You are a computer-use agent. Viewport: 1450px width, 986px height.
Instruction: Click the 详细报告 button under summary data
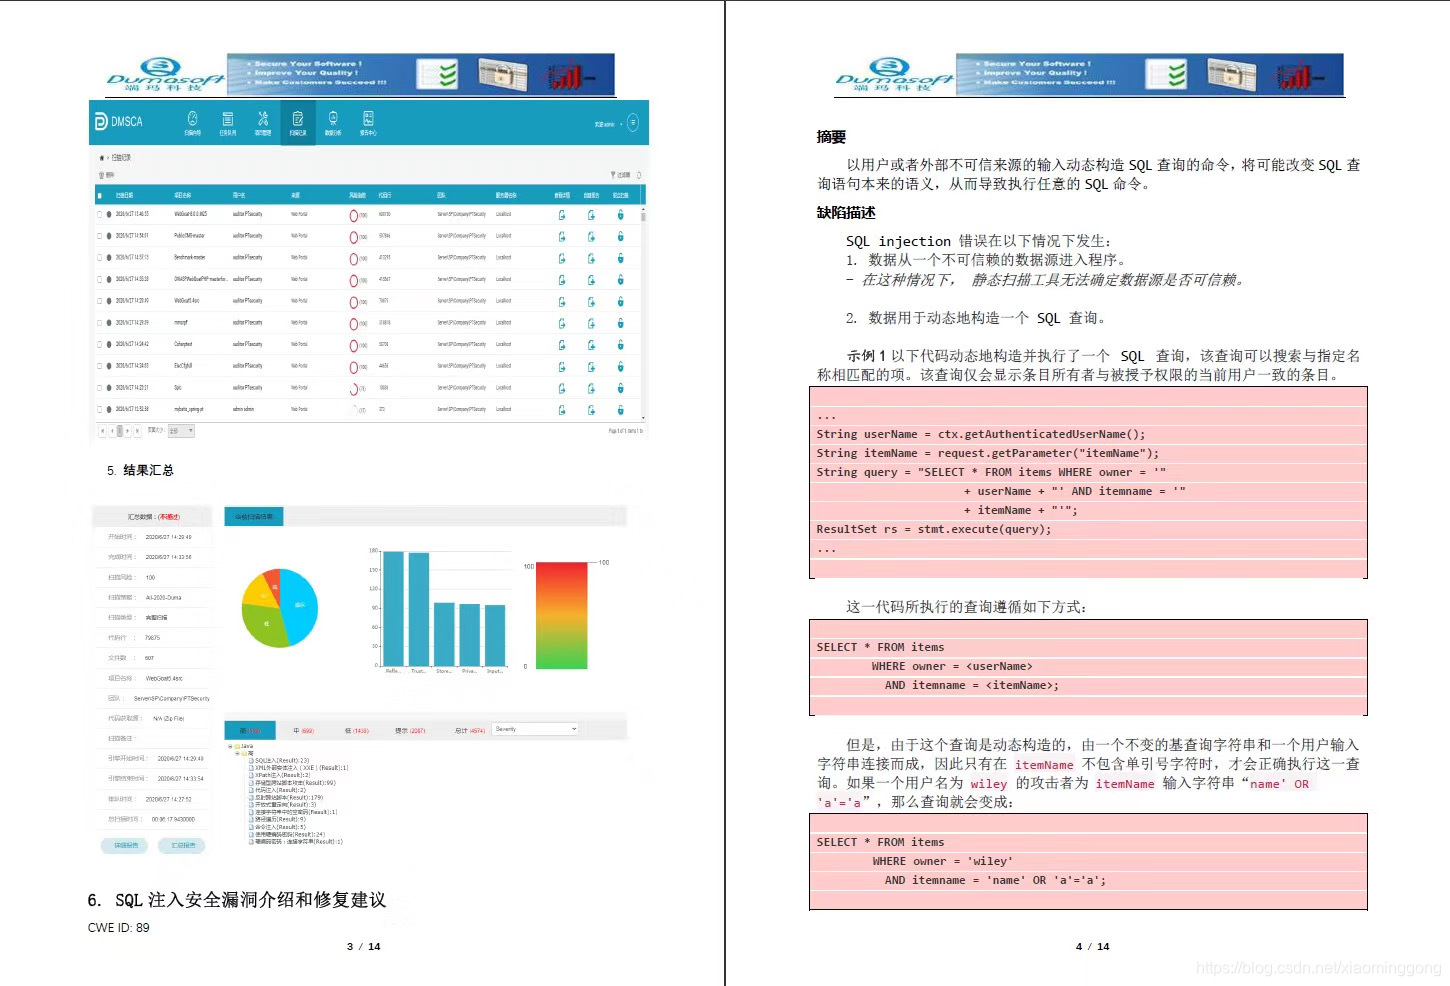125,846
